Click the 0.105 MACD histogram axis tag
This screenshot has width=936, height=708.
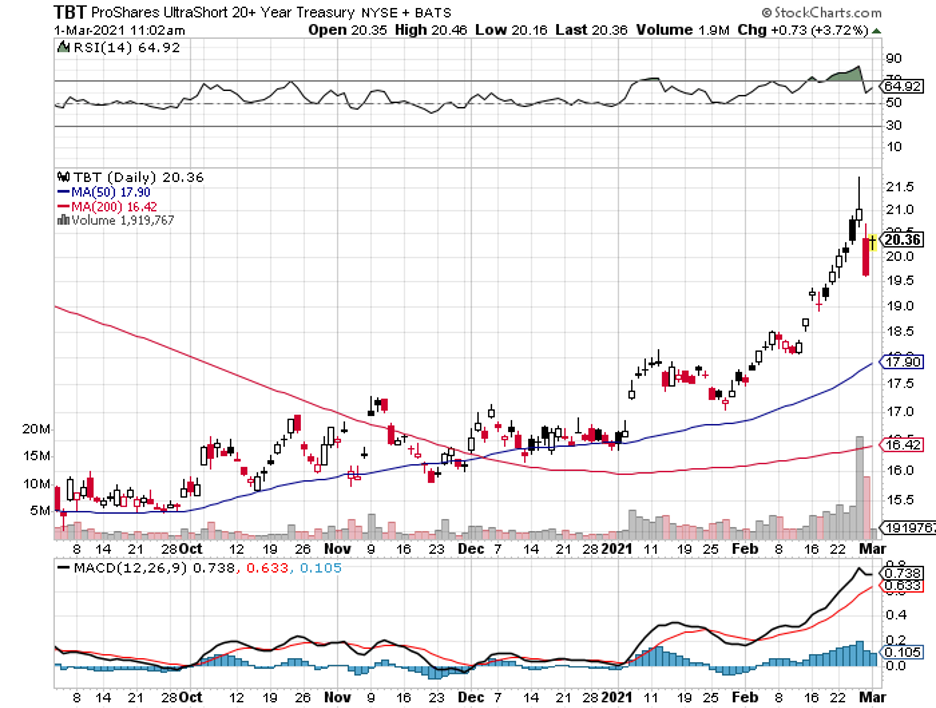(903, 652)
